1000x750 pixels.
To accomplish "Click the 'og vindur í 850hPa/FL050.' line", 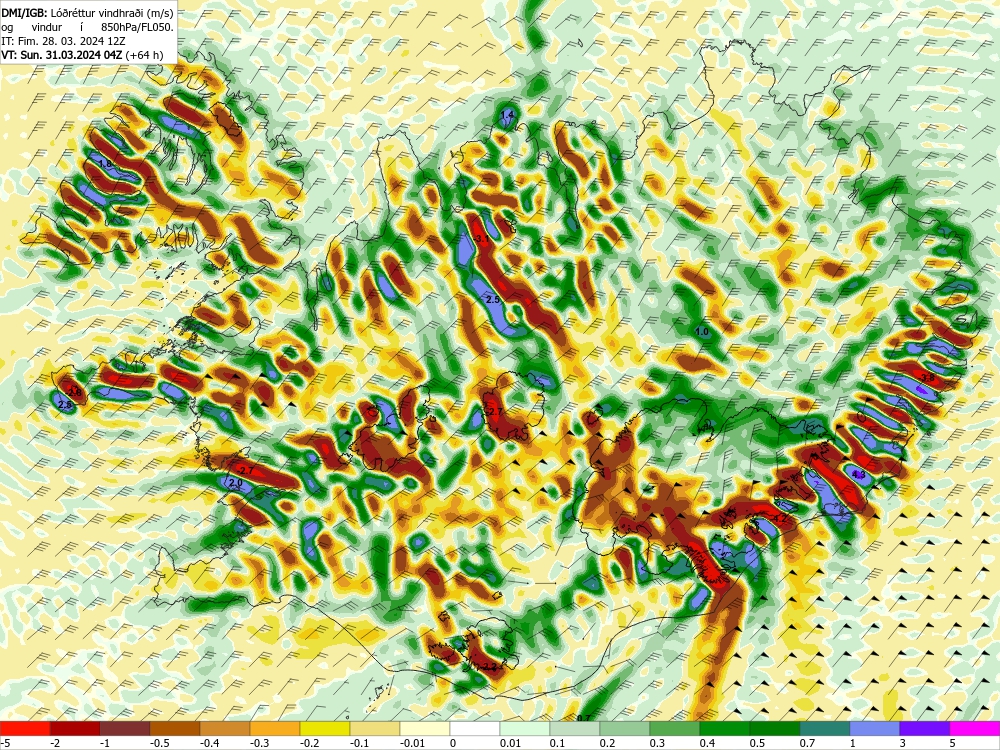I will tap(87, 27).
